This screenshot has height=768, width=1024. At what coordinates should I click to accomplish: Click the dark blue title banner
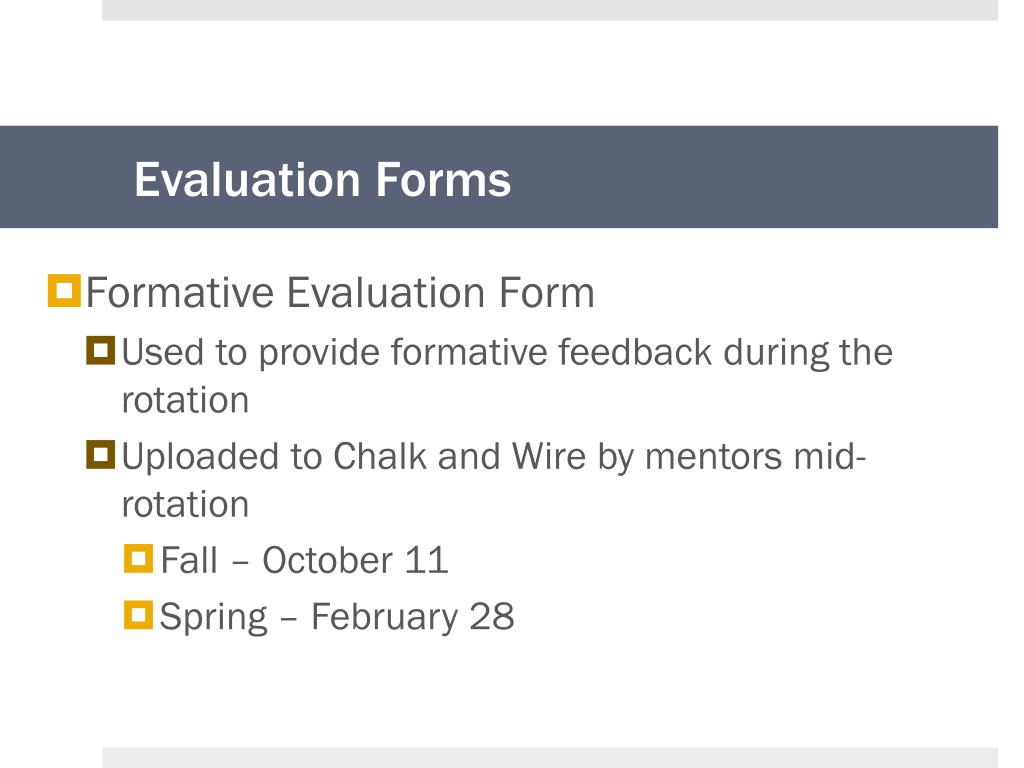coord(499,177)
